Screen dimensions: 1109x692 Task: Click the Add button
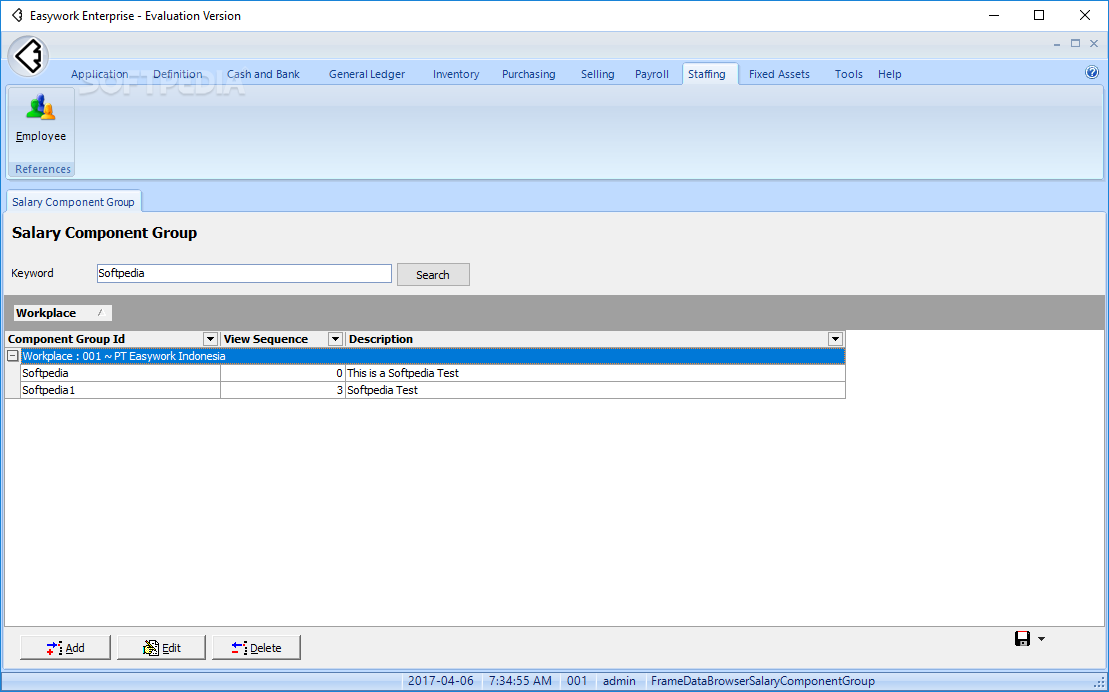click(x=65, y=647)
